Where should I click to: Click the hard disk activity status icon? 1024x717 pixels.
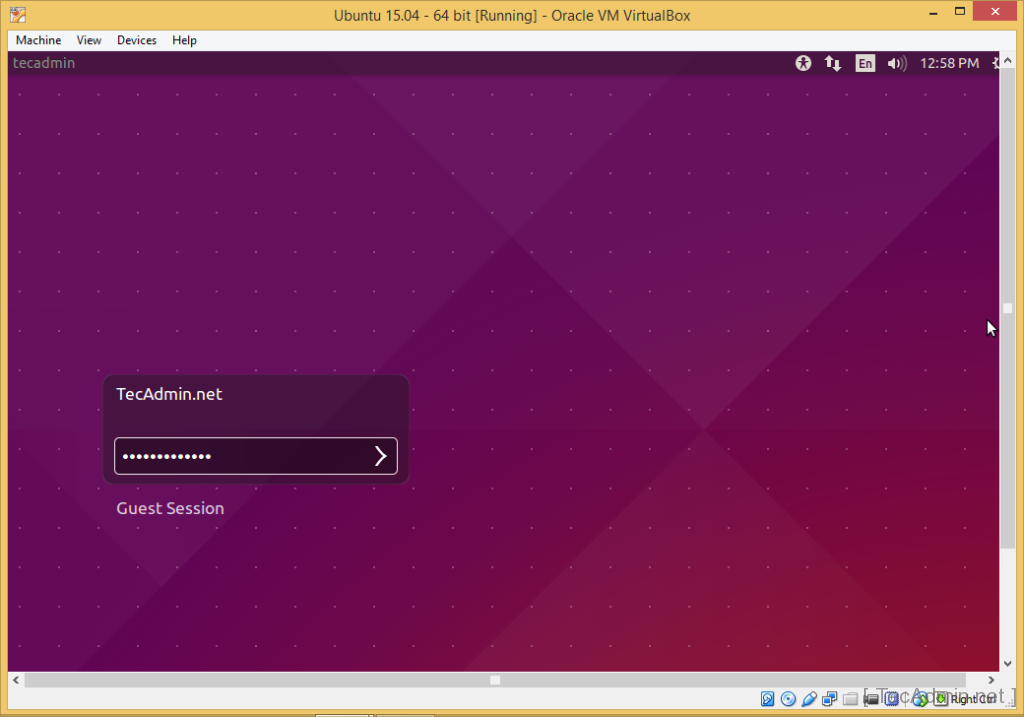click(x=768, y=698)
